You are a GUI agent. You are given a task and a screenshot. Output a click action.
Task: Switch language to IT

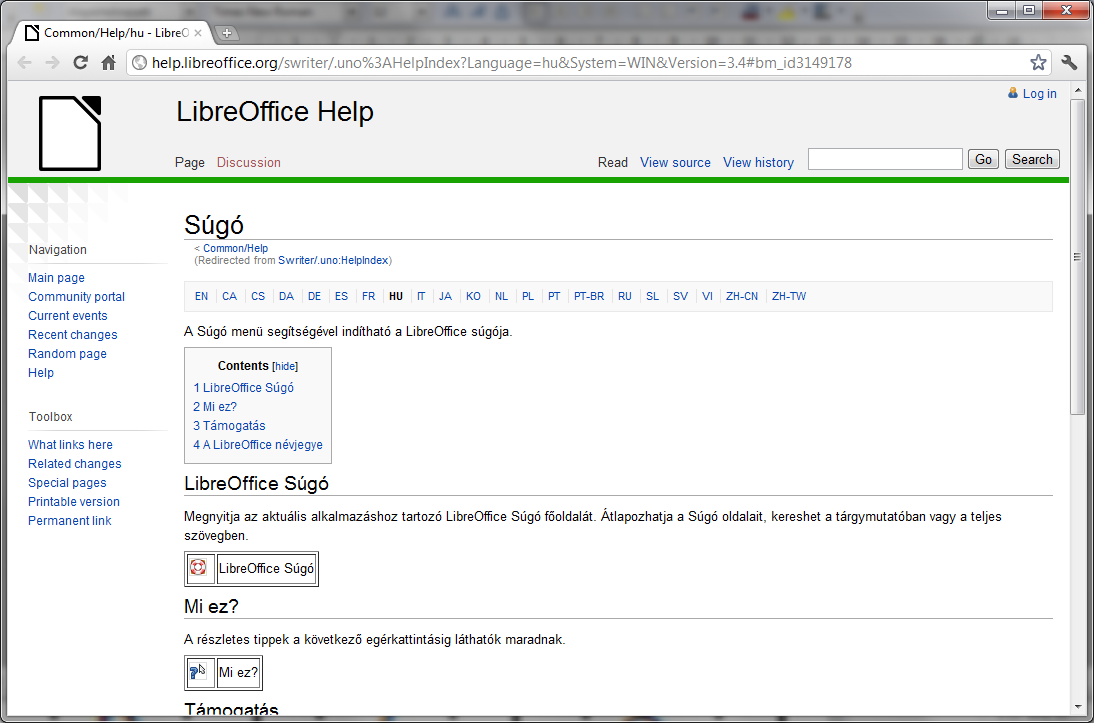(421, 297)
